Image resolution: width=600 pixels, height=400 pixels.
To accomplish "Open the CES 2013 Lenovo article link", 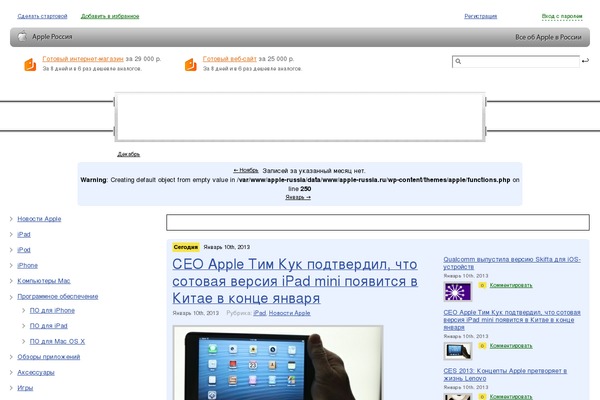I will click(505, 374).
